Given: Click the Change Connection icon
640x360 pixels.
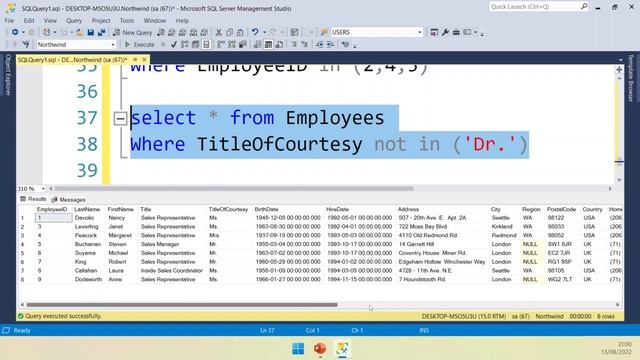Looking at the screenshot, I should (26, 44).
